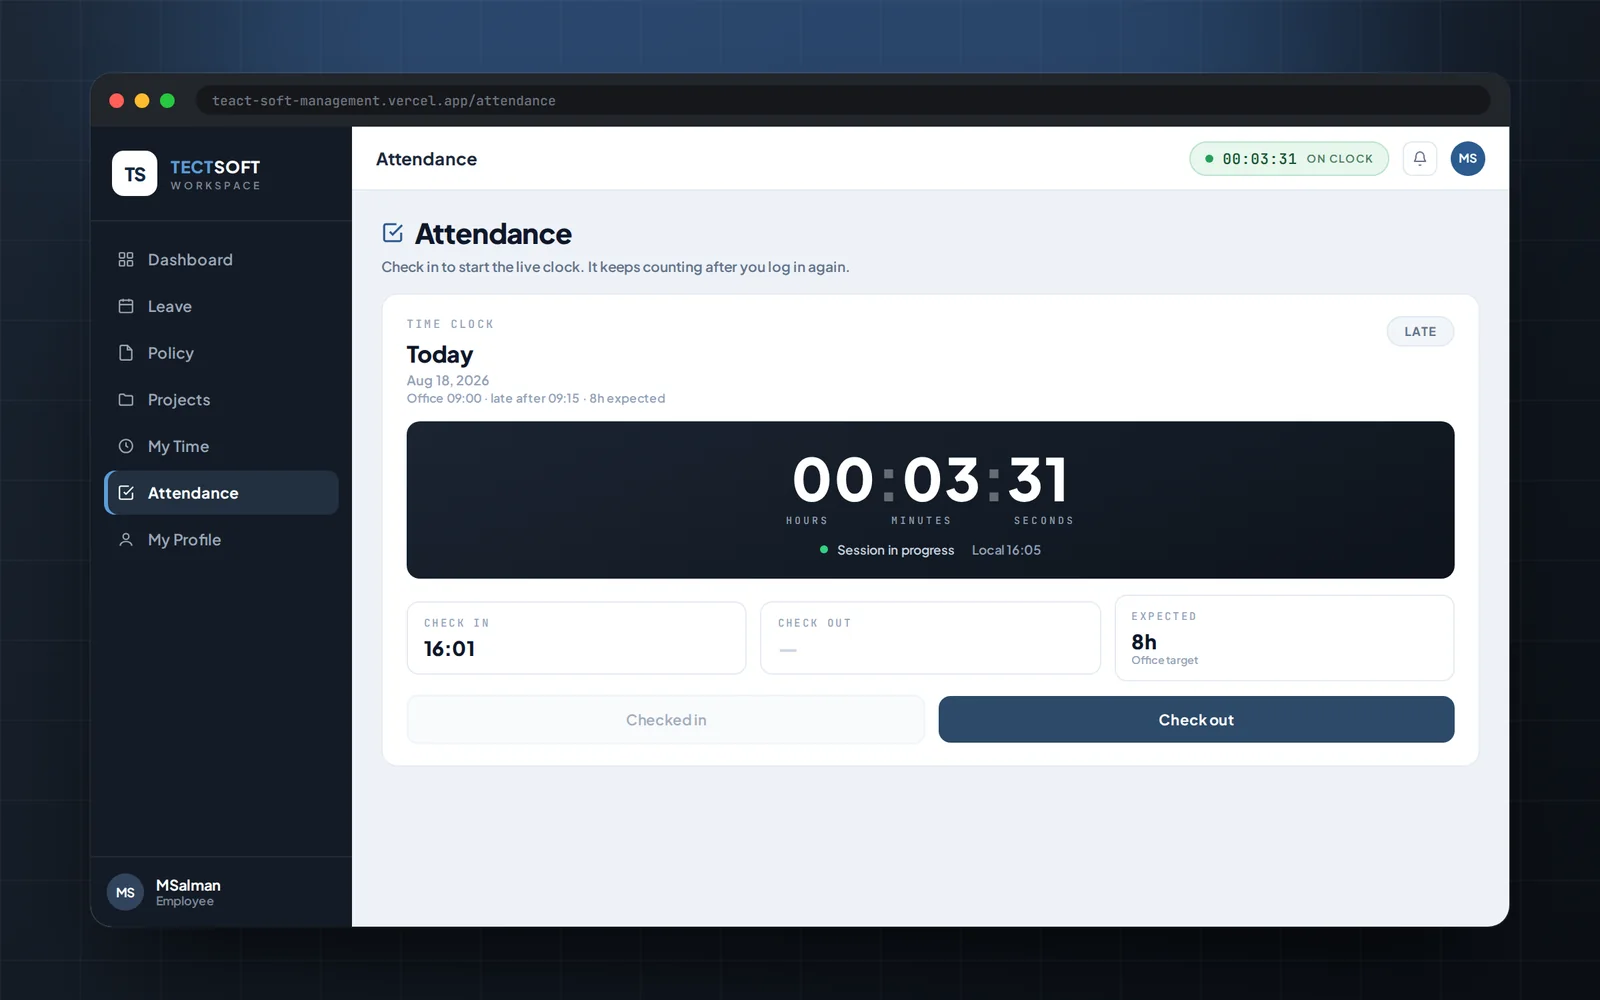Click the green window maximize dot
The image size is (1600, 1000).
tap(167, 101)
